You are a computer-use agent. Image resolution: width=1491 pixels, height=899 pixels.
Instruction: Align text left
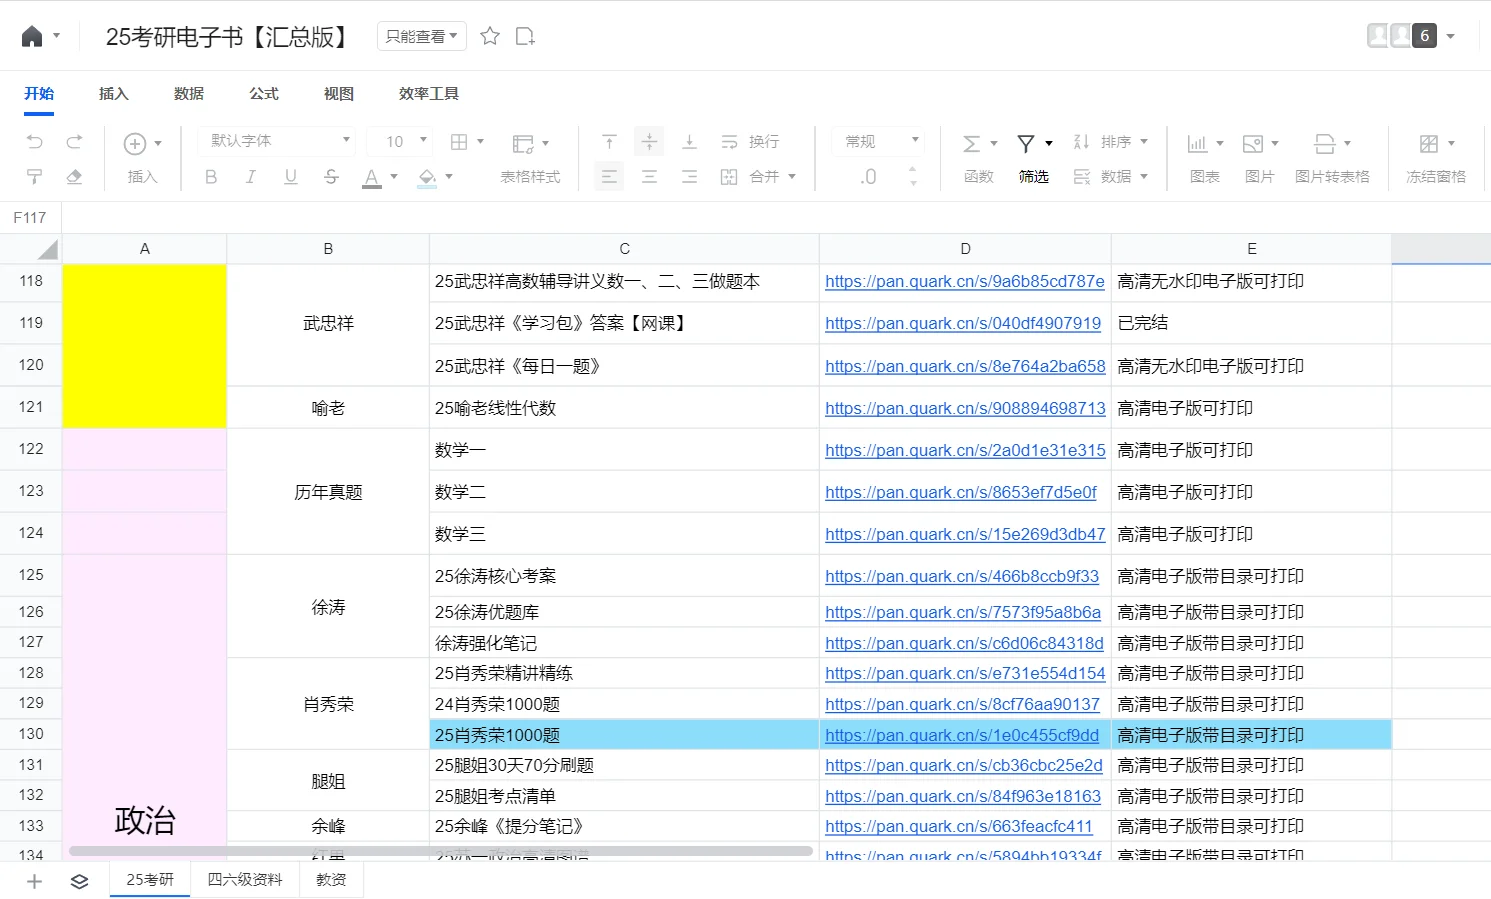(609, 177)
